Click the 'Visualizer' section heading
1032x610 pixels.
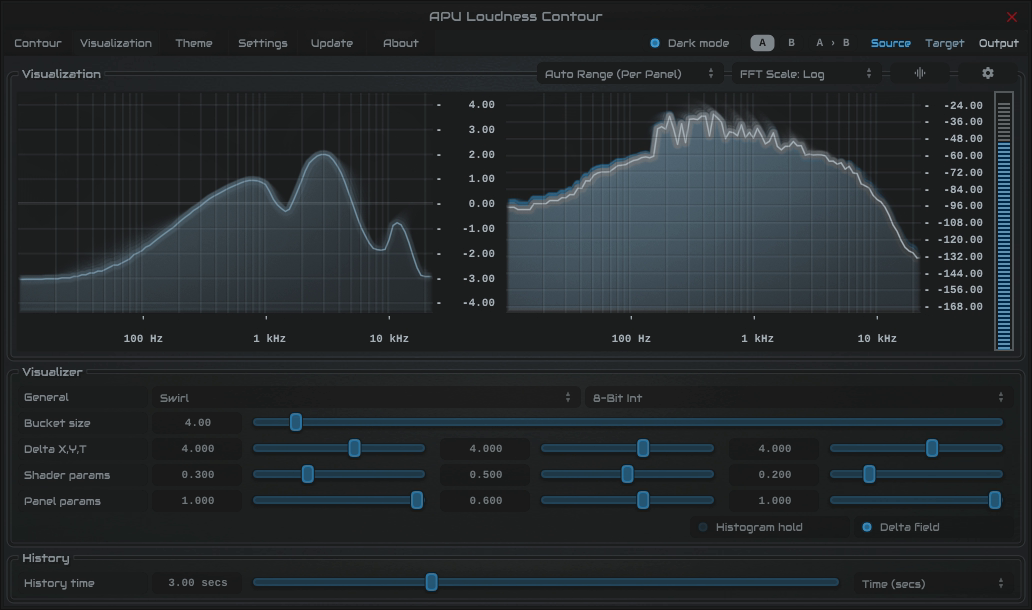coord(52,372)
